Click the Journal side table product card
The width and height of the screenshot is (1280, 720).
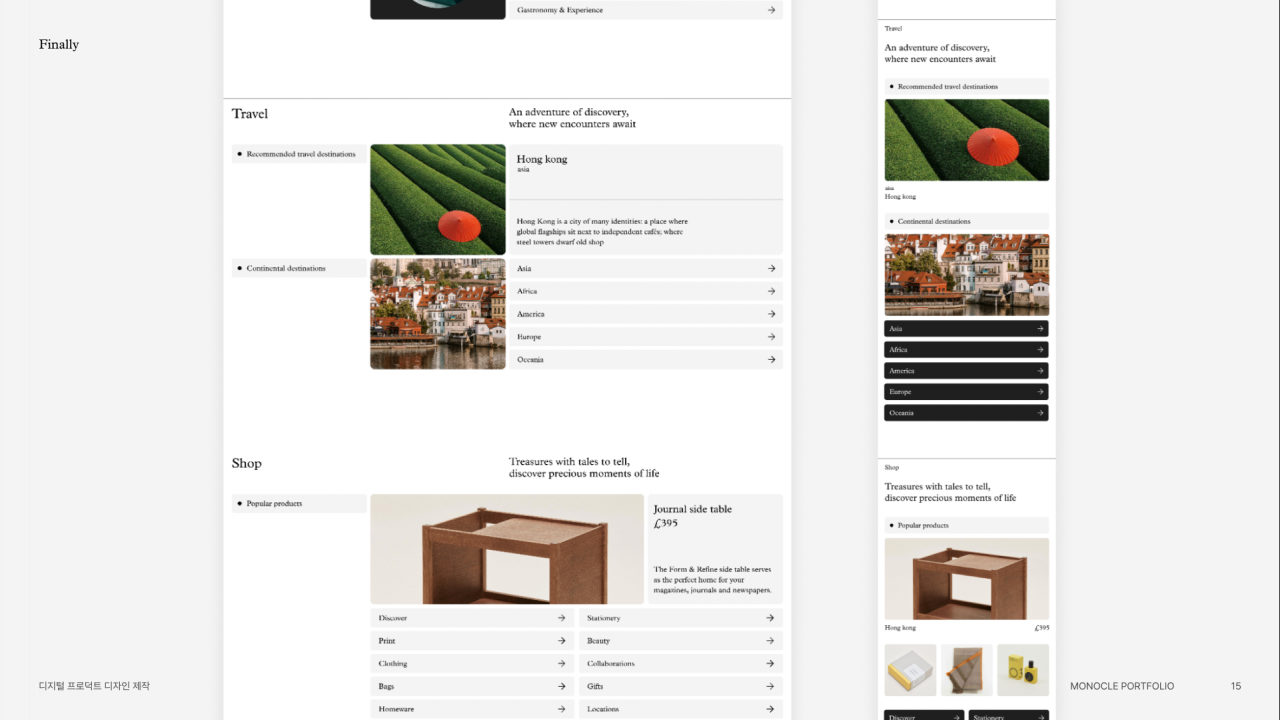pos(714,548)
